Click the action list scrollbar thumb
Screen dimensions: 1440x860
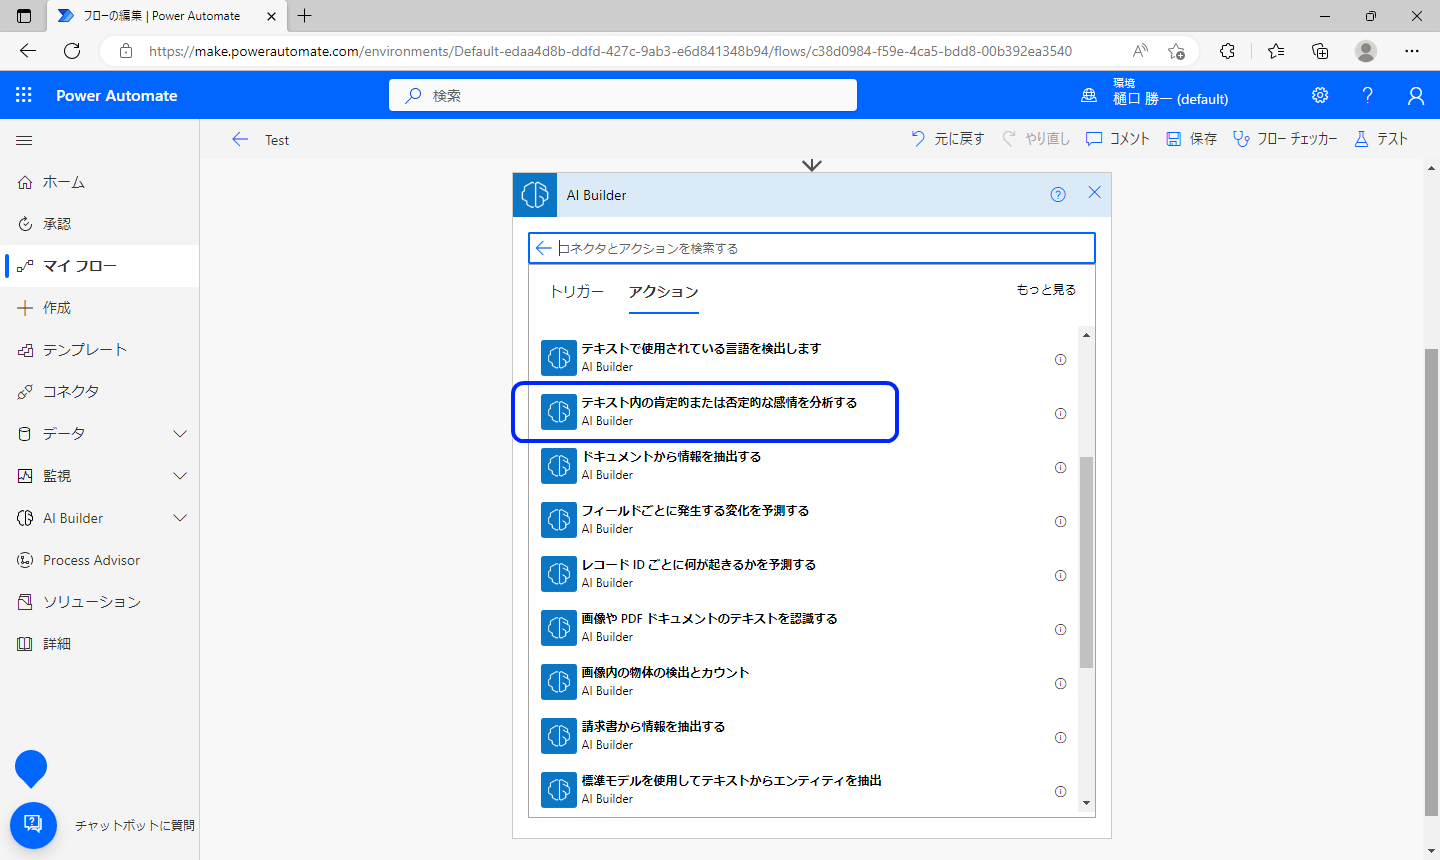tap(1086, 562)
